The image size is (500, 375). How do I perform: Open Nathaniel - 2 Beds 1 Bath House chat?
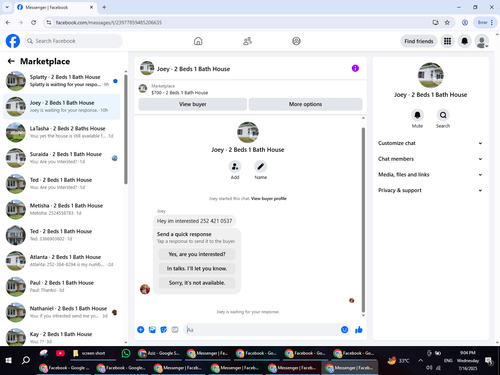point(62,312)
